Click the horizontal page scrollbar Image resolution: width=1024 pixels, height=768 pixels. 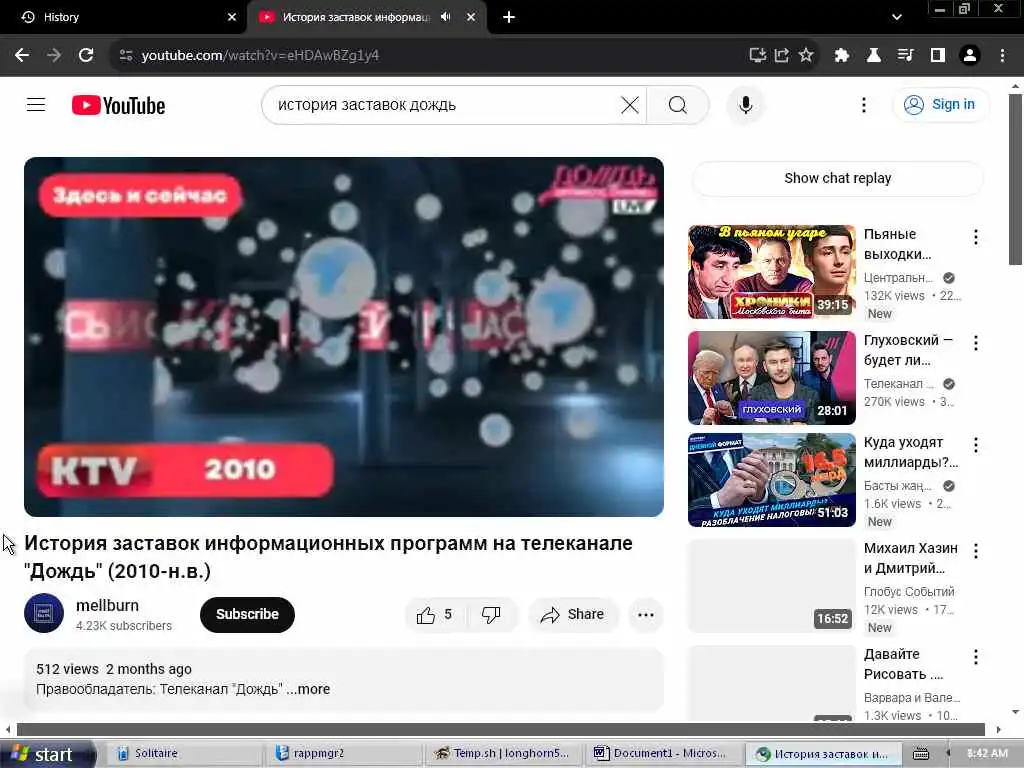pyautogui.click(x=500, y=729)
